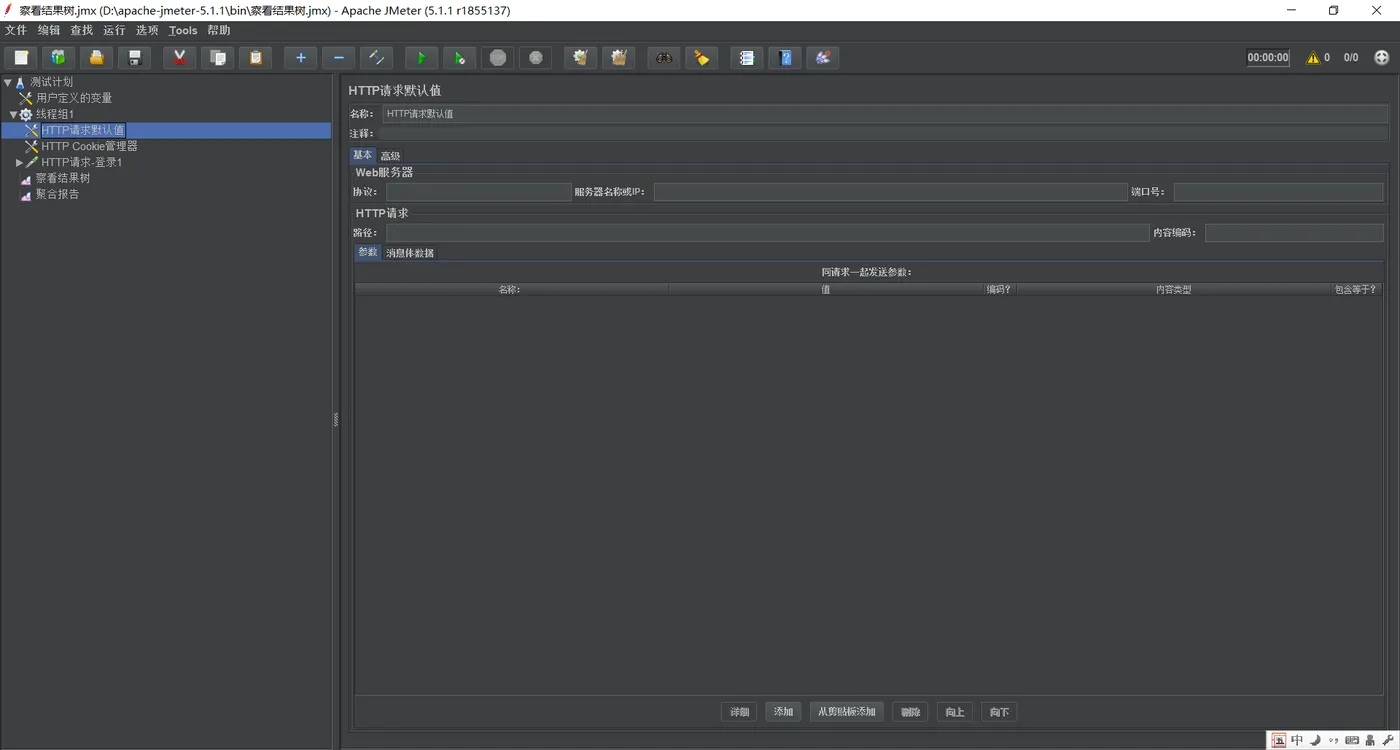Toggle the 中 Chinese/English input mode
The width and height of the screenshot is (1400, 750).
pyautogui.click(x=1297, y=741)
